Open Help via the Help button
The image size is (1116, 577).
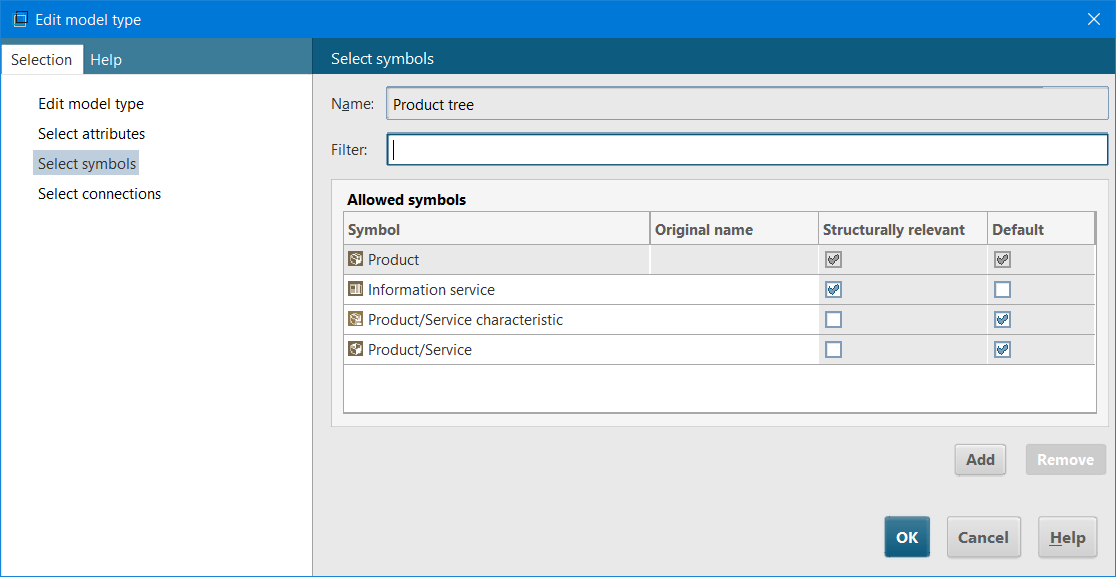click(1067, 537)
